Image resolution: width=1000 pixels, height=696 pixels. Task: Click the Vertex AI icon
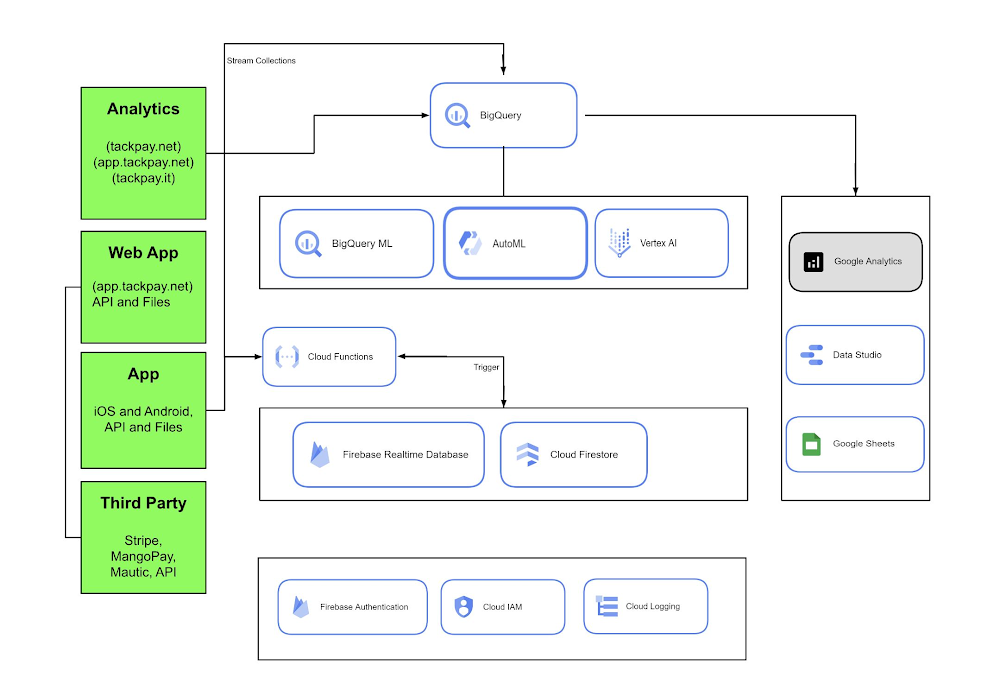619,242
